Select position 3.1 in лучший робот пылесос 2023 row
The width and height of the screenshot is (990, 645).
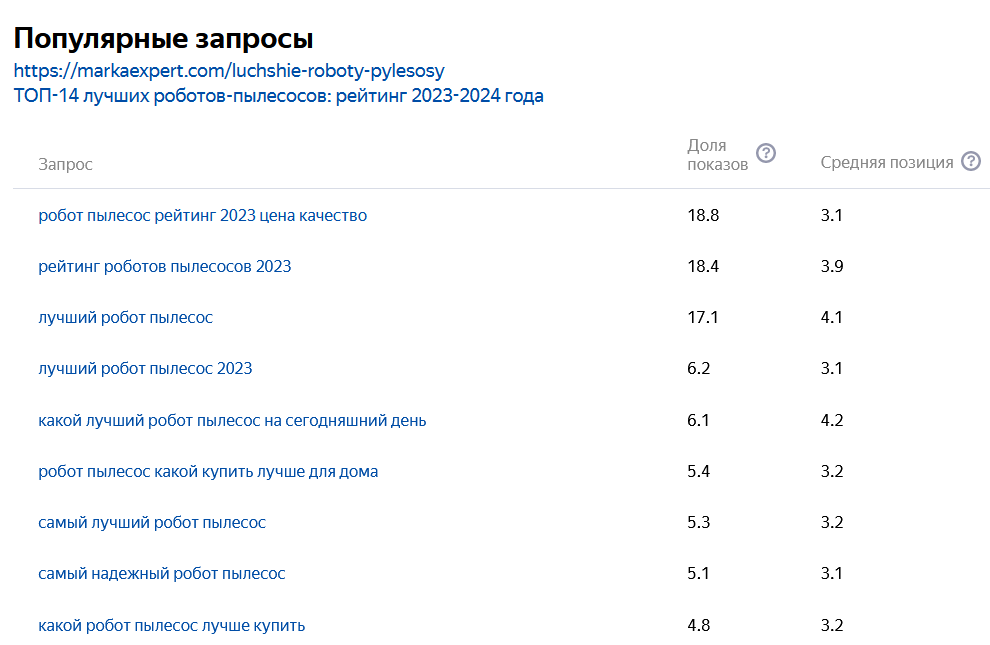coord(832,369)
